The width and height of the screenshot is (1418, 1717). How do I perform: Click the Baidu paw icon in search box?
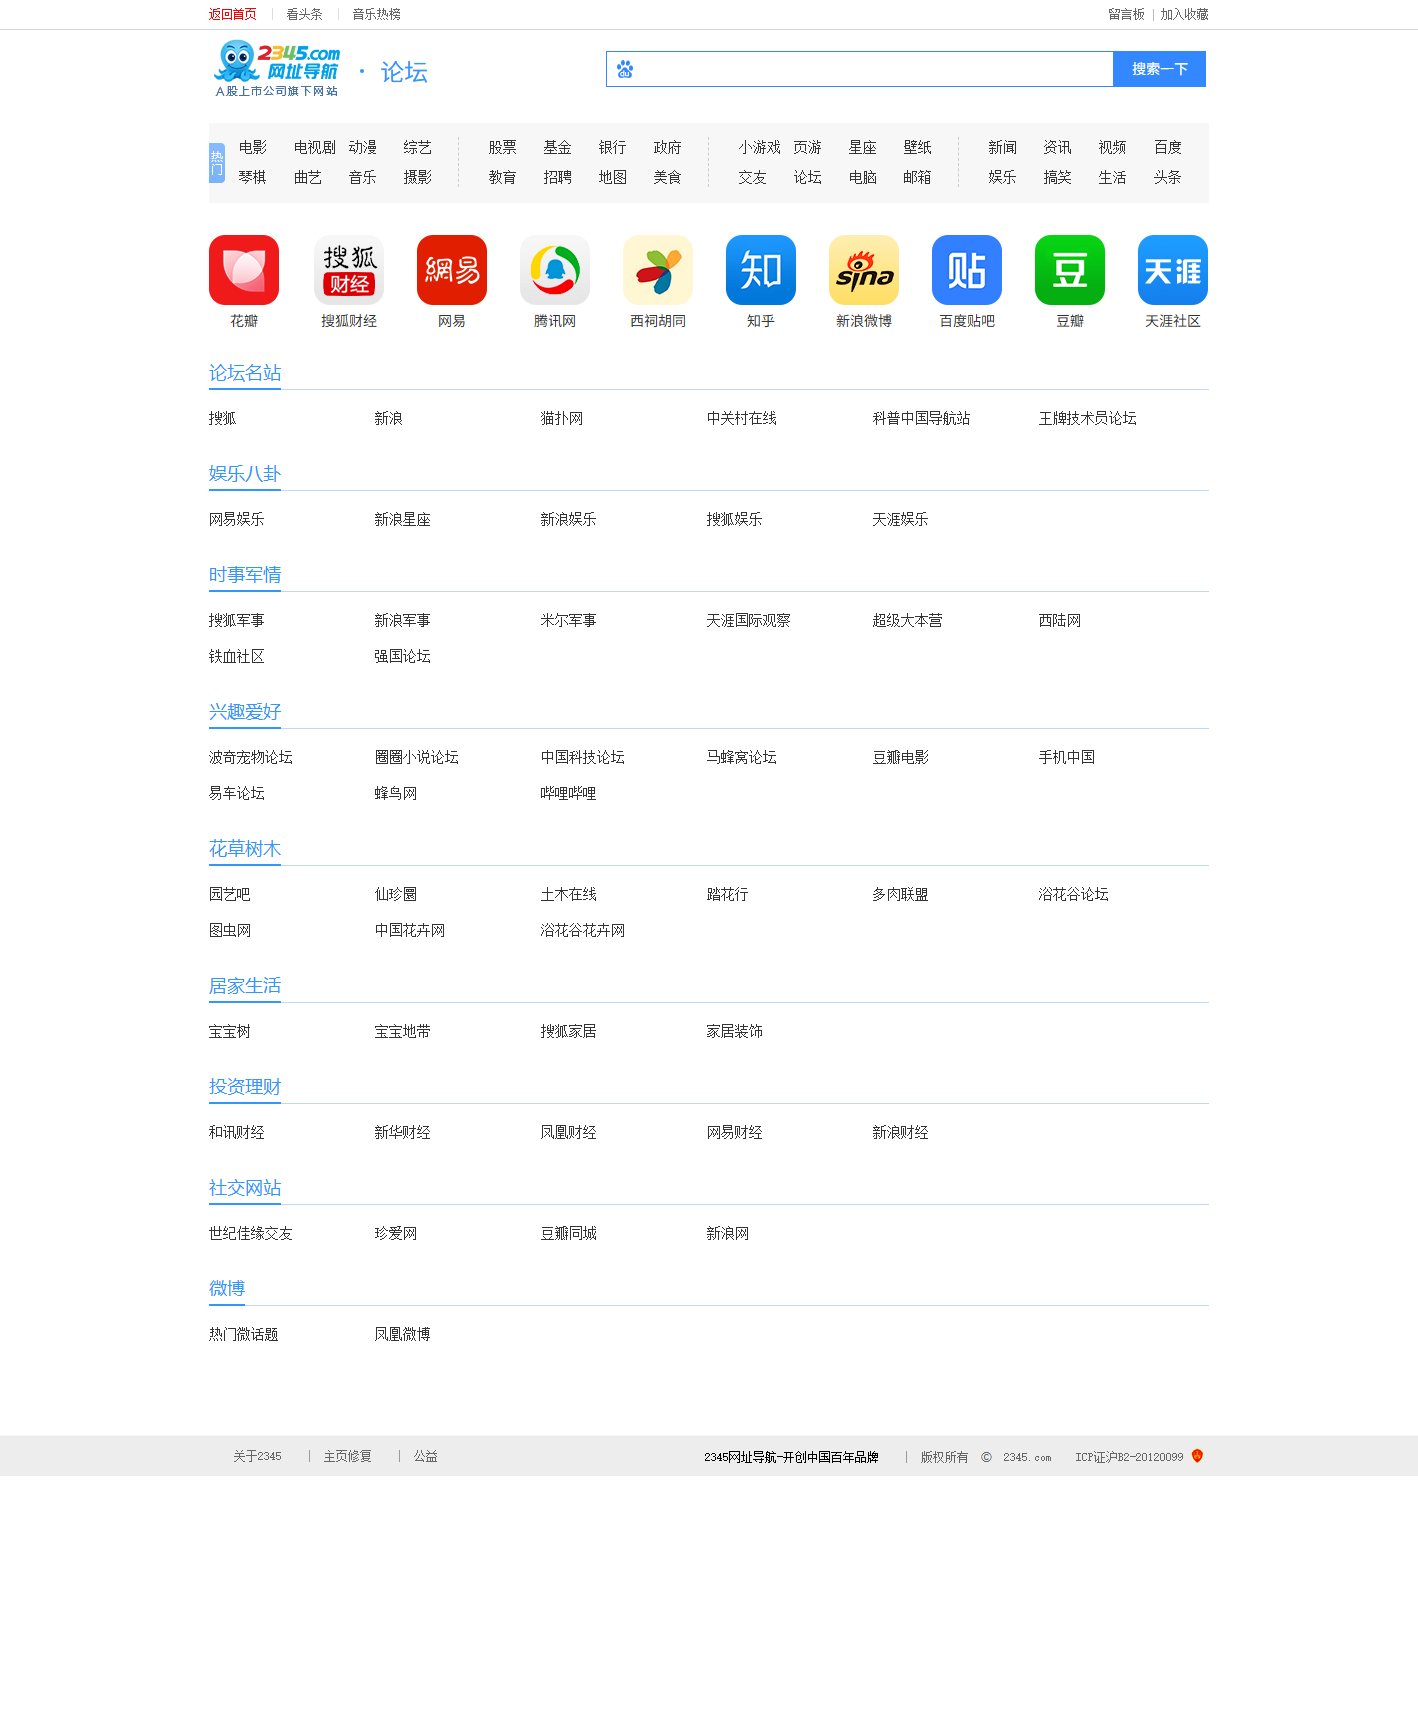click(625, 69)
